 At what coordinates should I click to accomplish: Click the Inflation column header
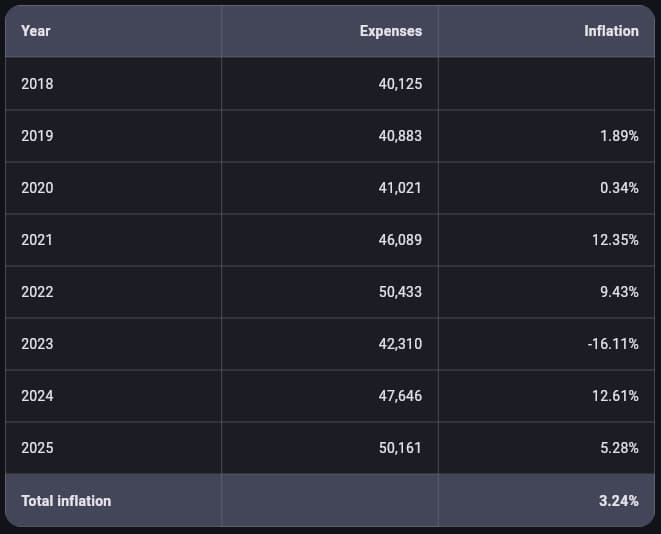[x=611, y=31]
